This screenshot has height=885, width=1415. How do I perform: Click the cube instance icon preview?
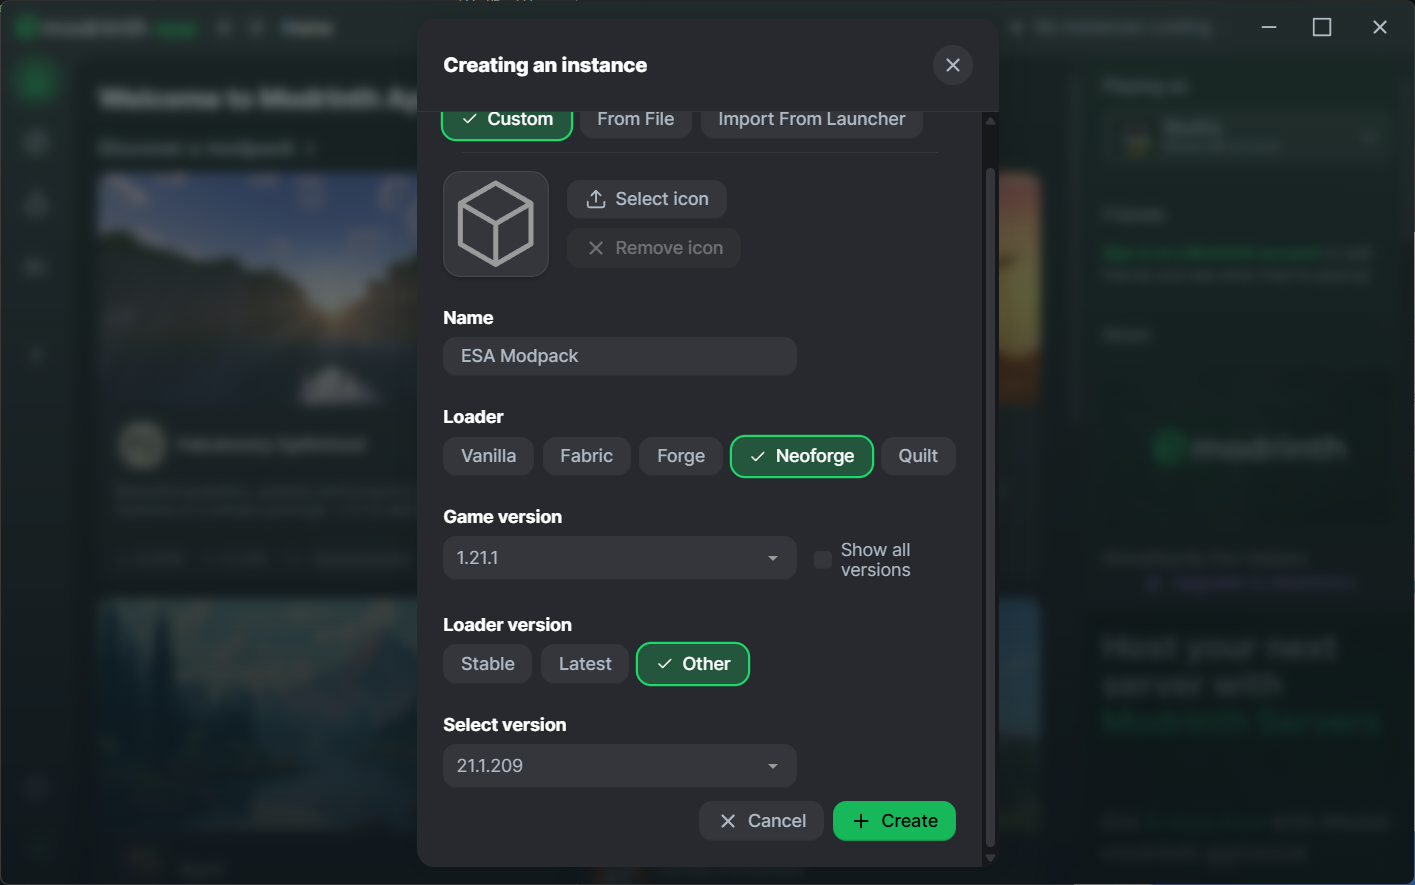tap(496, 224)
